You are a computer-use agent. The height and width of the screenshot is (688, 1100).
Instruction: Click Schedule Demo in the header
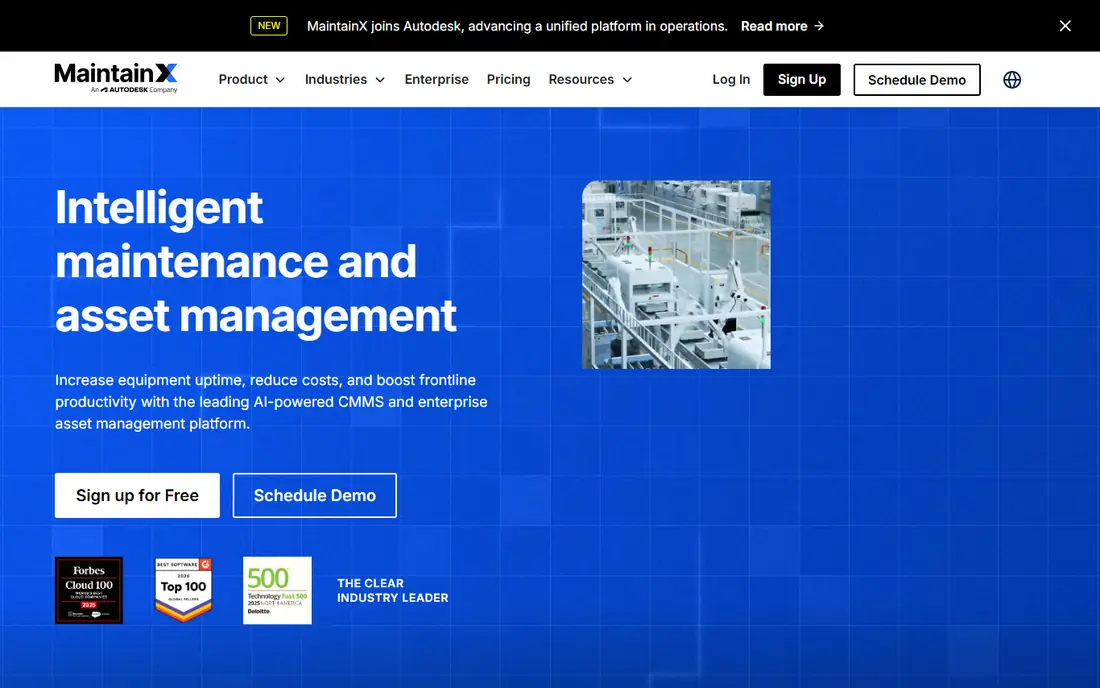coord(917,80)
